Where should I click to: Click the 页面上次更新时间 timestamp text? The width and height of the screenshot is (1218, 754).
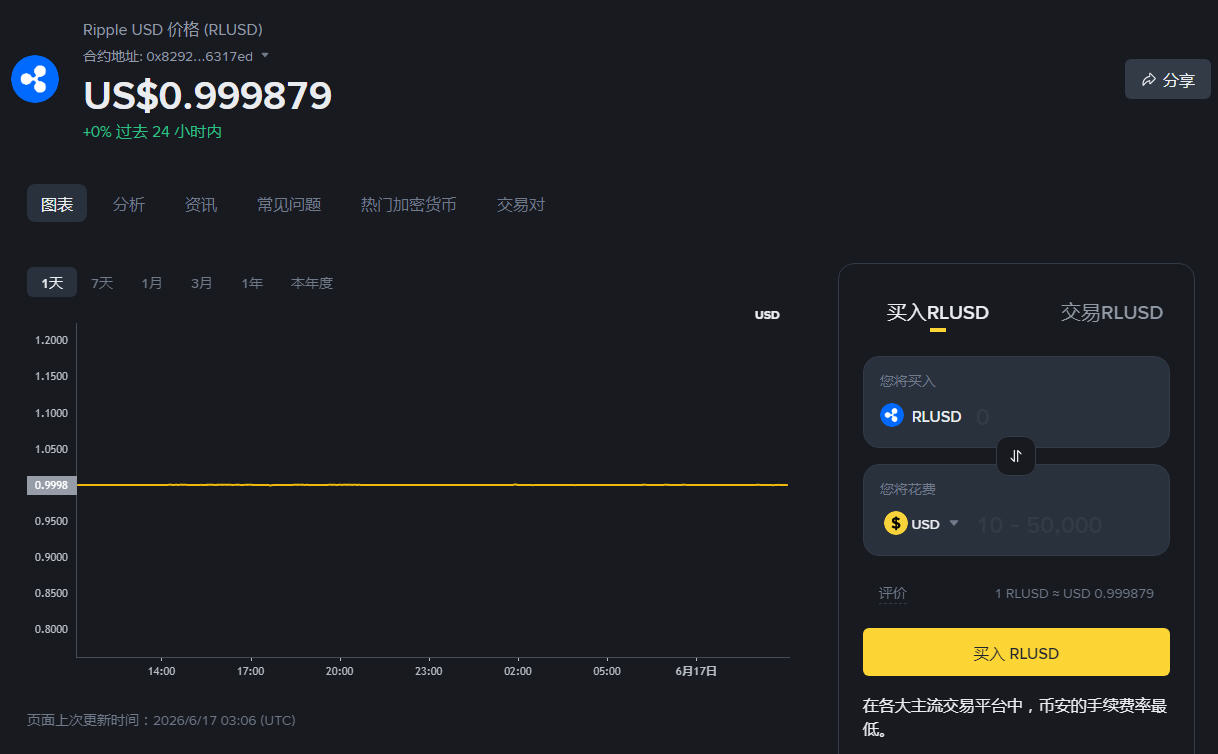(x=161, y=720)
